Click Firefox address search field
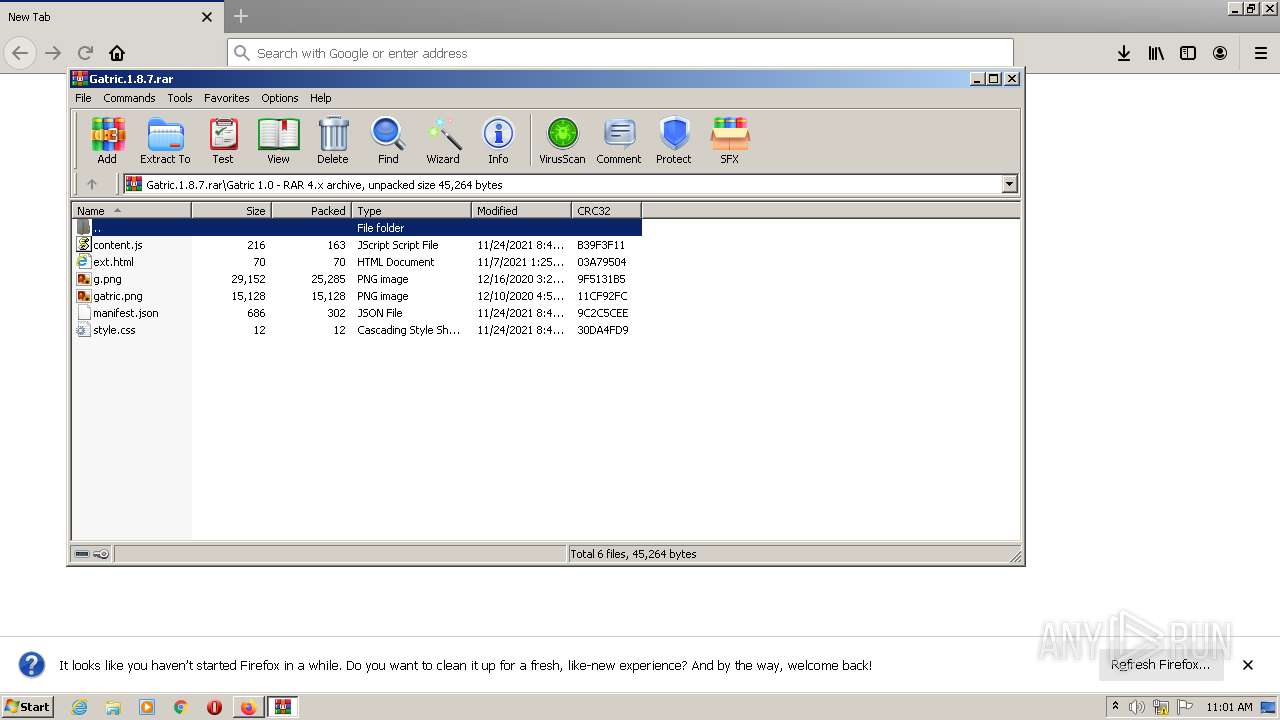Viewport: 1280px width, 720px height. pos(620,53)
